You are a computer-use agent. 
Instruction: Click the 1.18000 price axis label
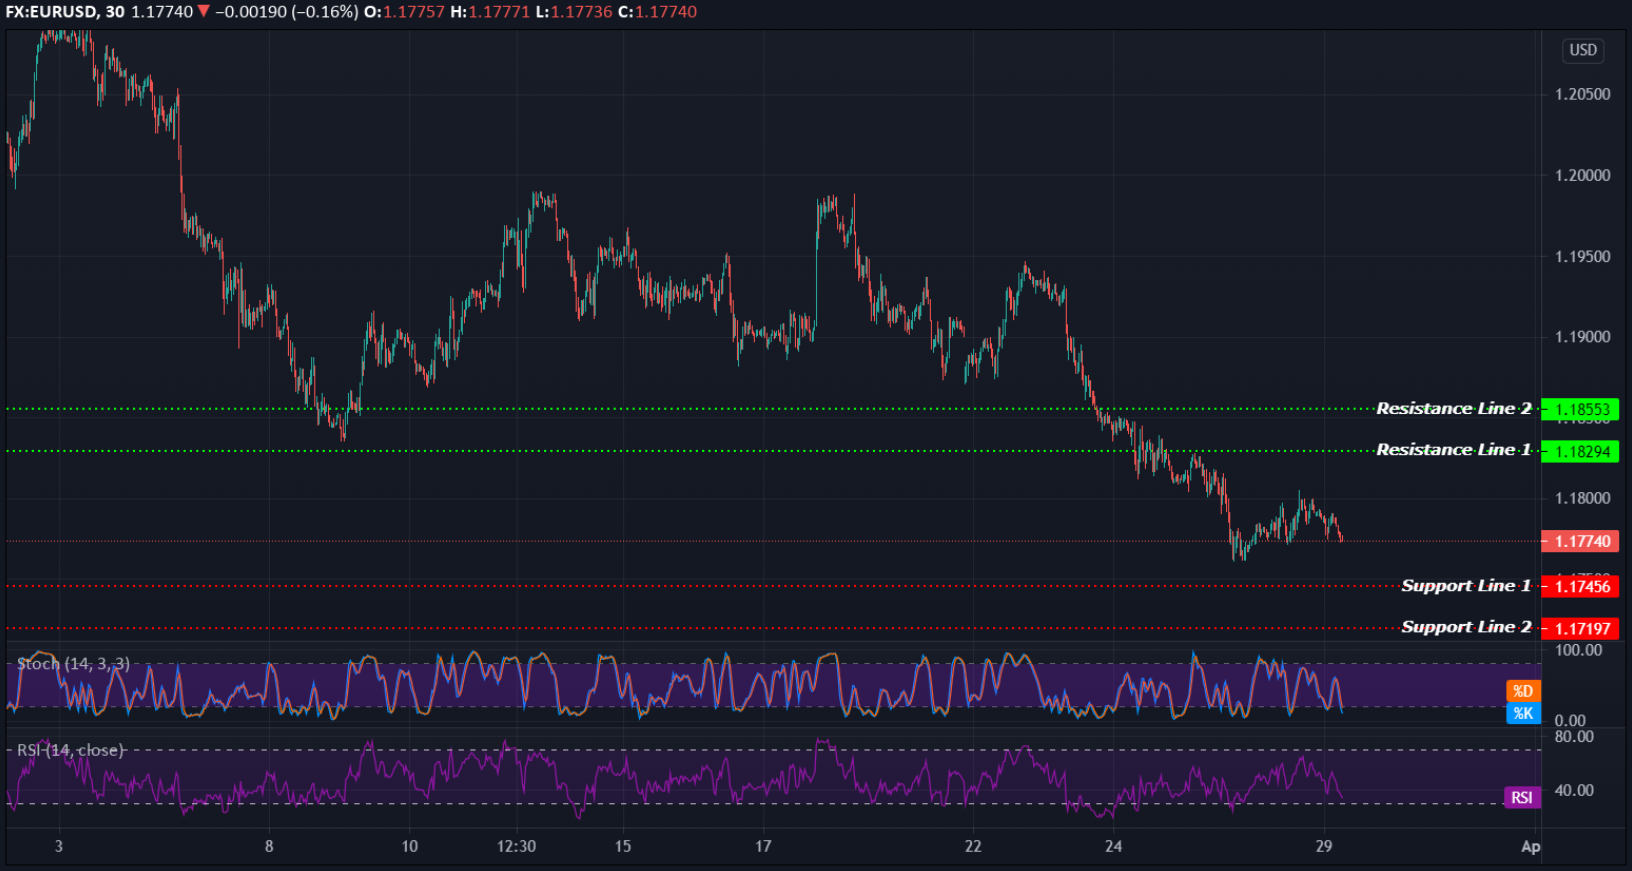click(1582, 498)
